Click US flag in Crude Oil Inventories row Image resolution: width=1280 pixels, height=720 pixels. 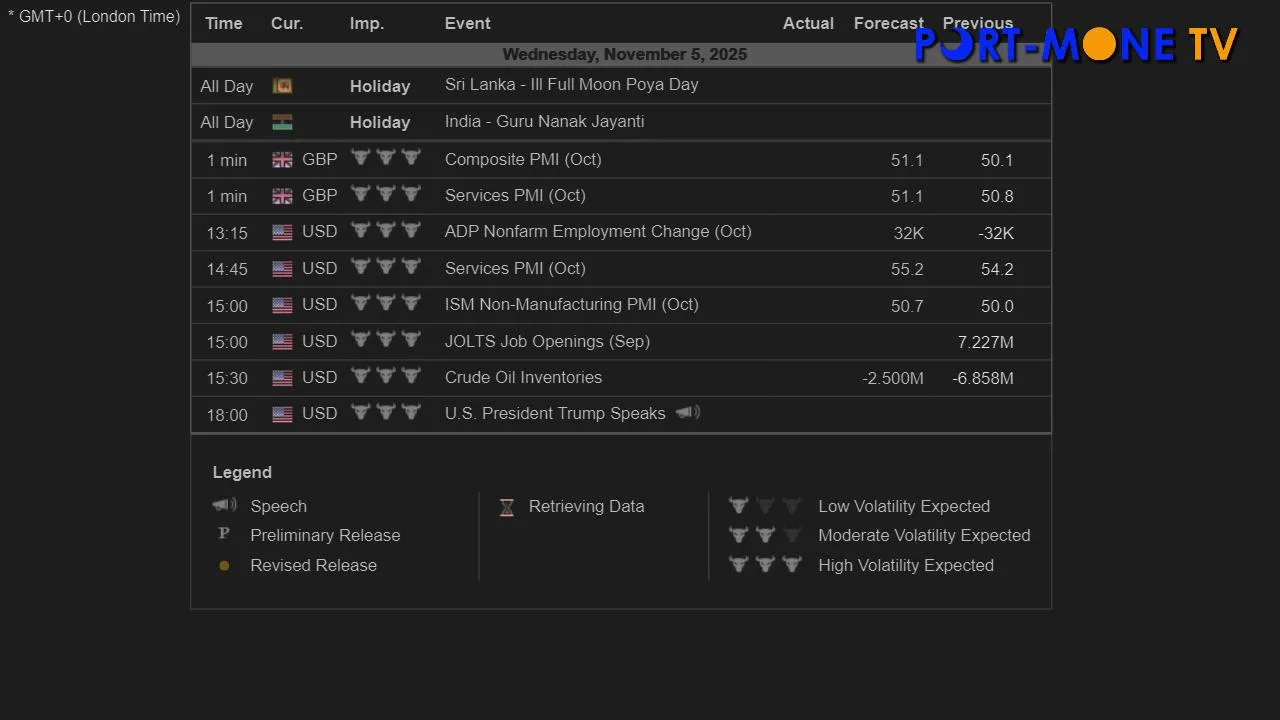(283, 378)
